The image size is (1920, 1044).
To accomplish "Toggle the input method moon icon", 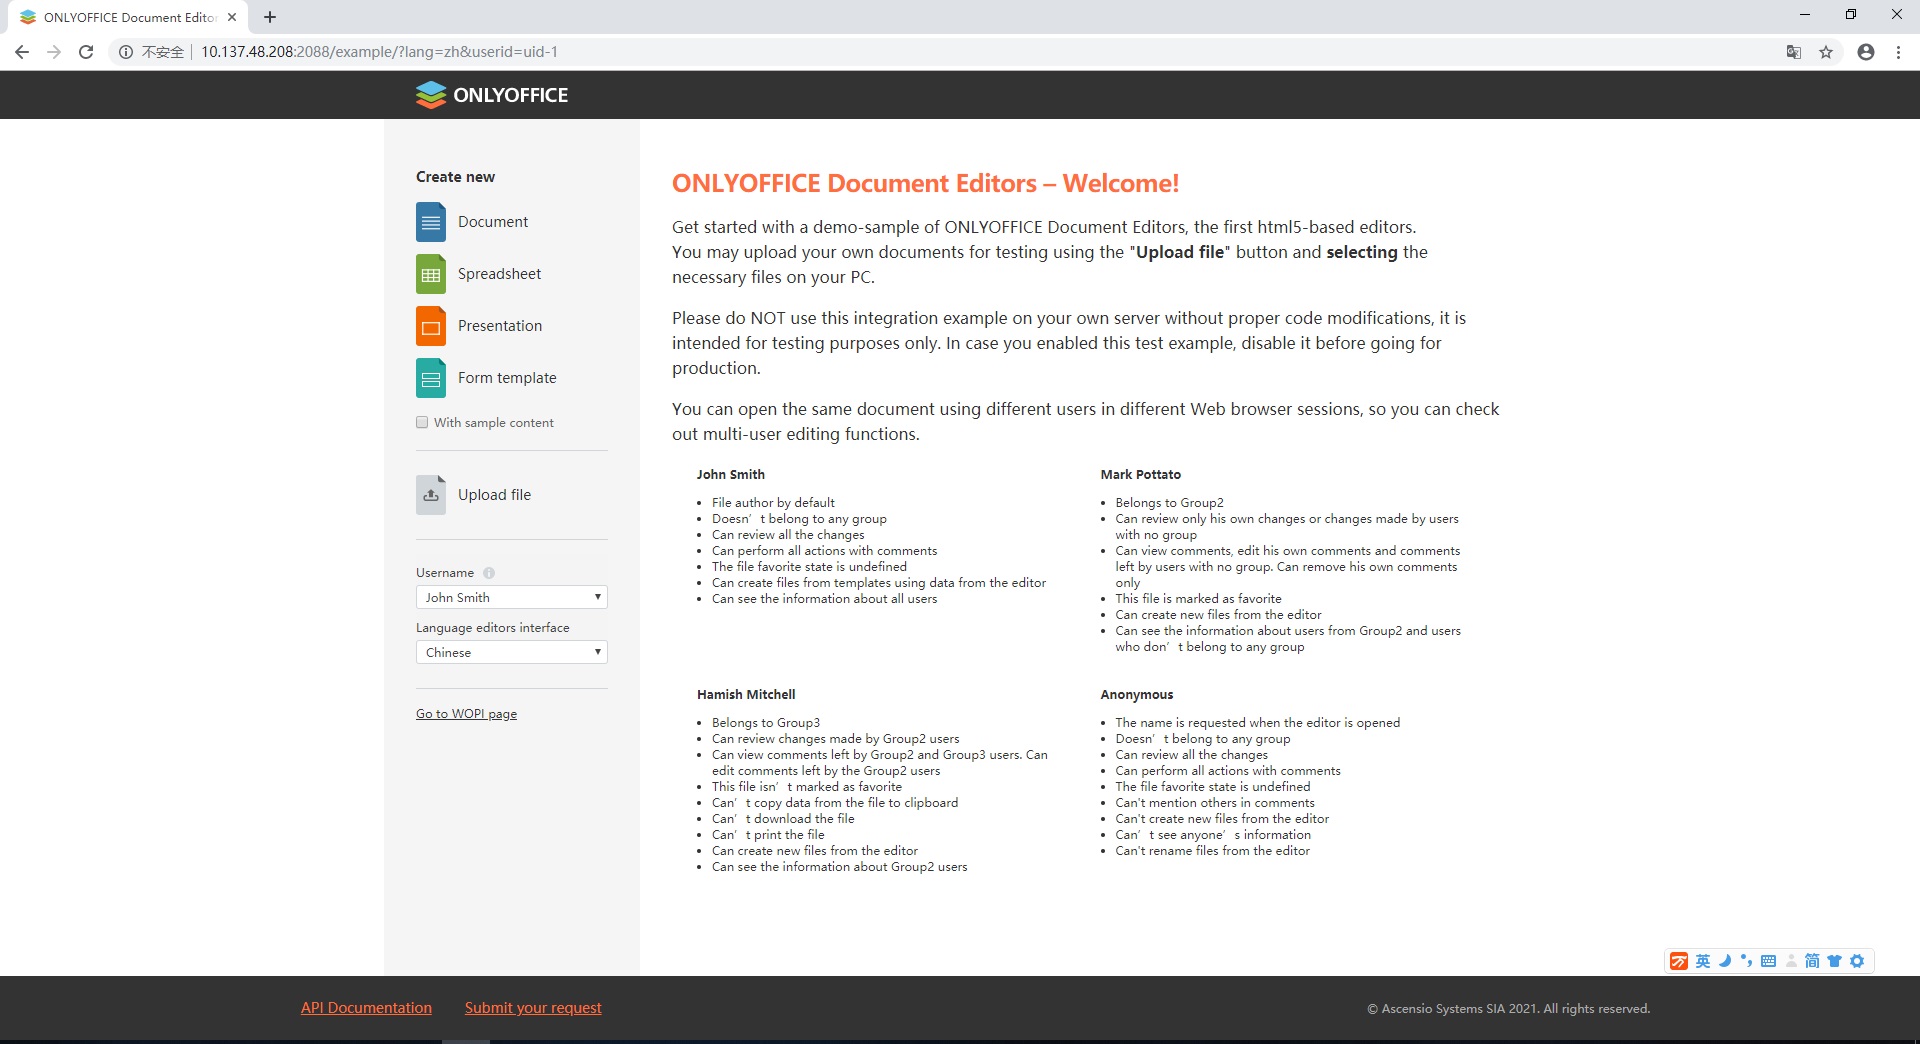I will [x=1725, y=961].
